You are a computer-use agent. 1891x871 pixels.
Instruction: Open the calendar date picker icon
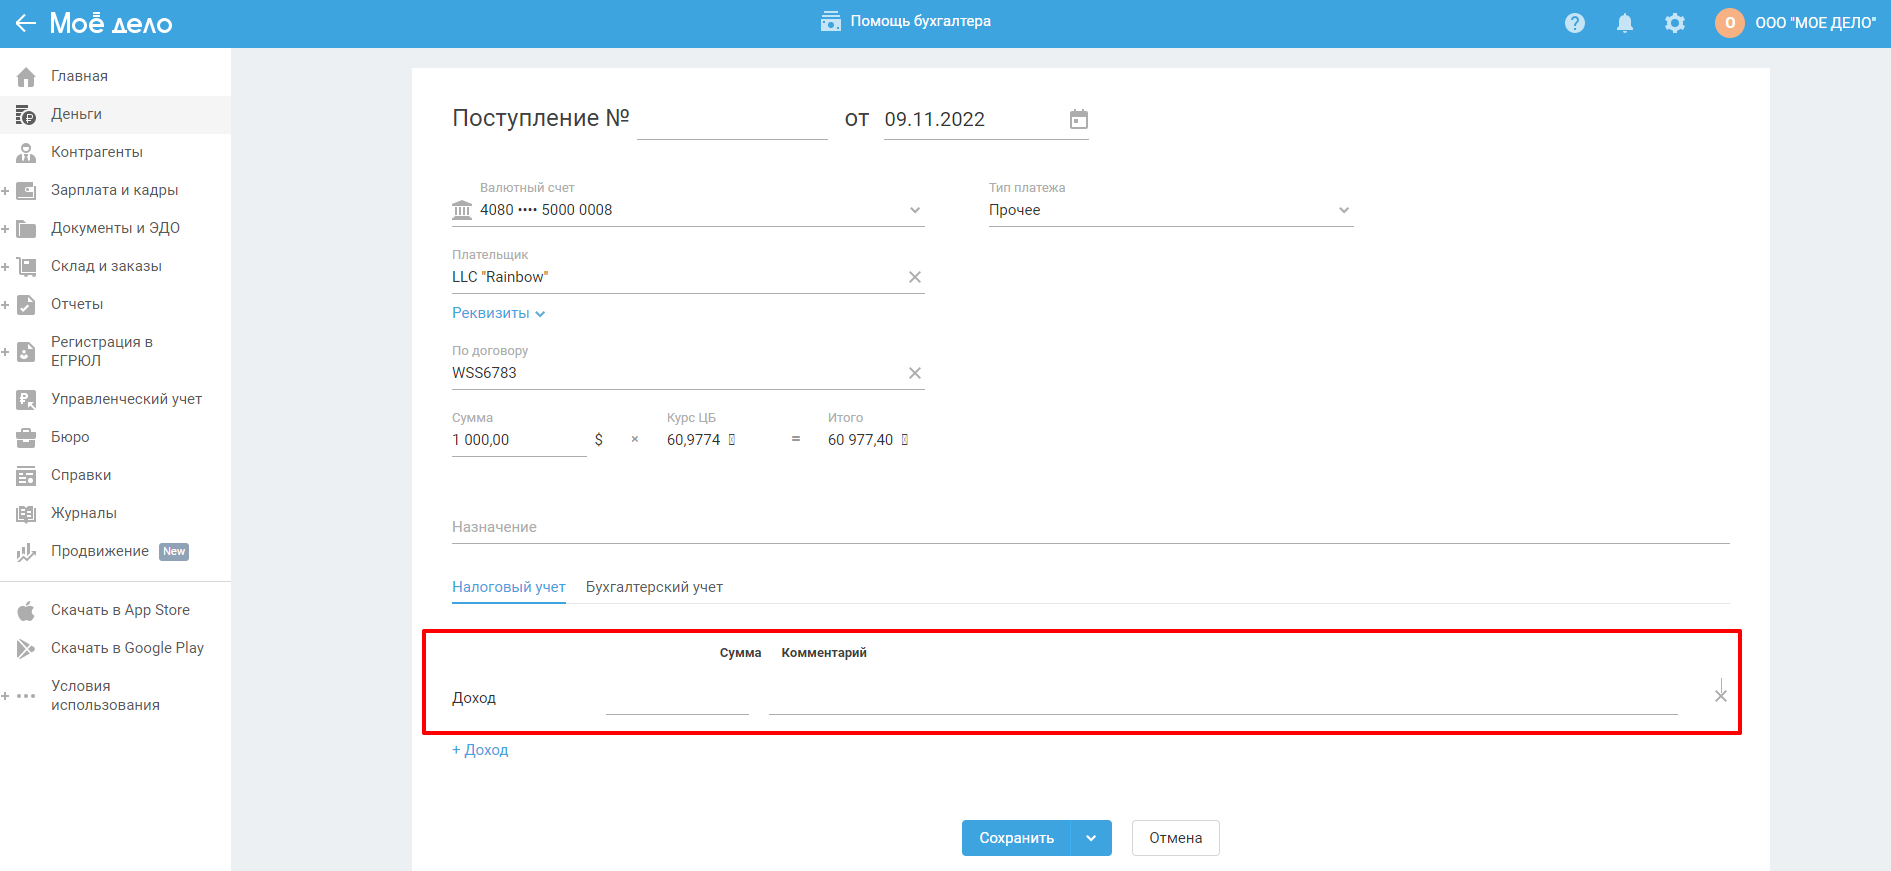coord(1078,119)
